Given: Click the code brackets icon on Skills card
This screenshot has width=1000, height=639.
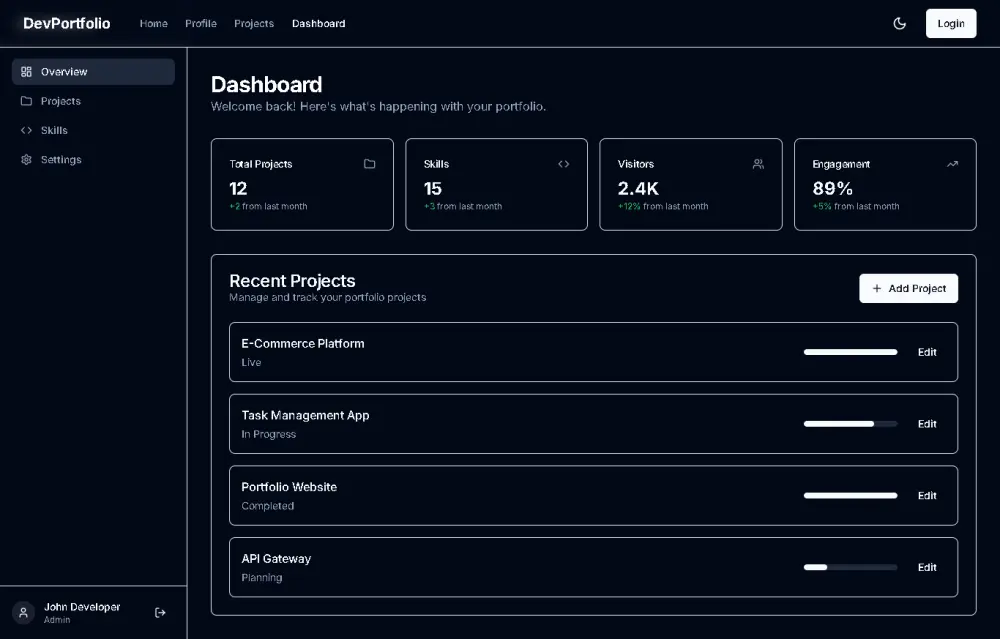Looking at the screenshot, I should point(563,164).
